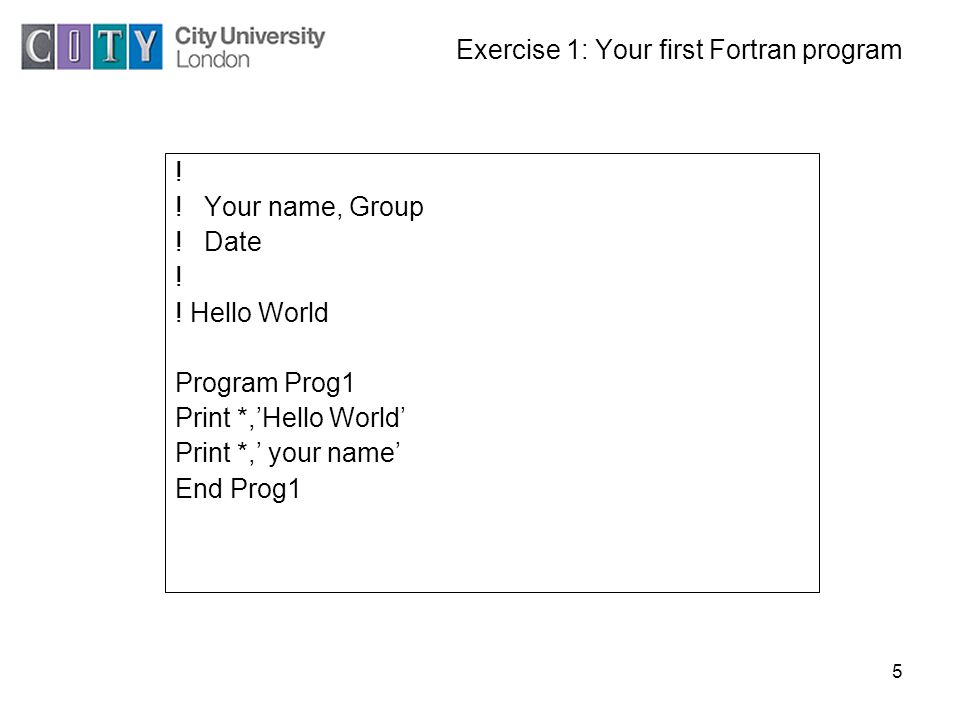Click the first exclamation mark comment line
The width and height of the screenshot is (960, 720).
tap(178, 171)
